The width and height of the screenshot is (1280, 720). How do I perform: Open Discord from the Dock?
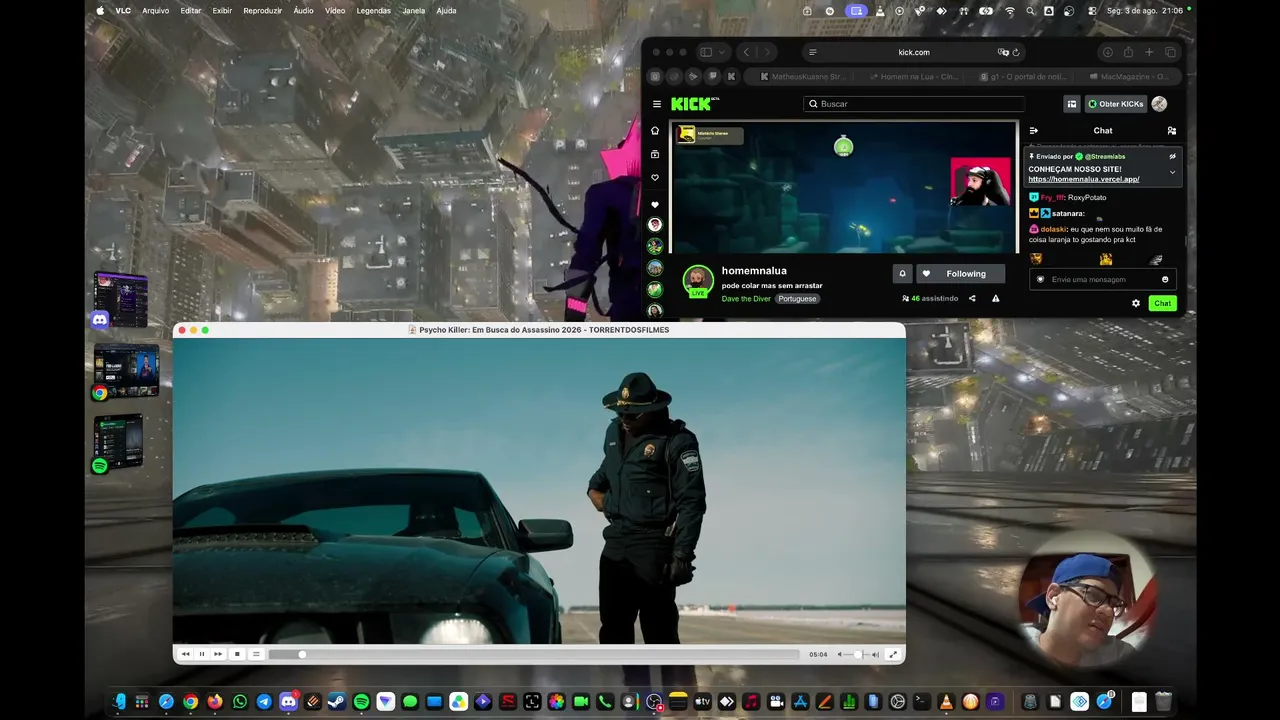288,702
